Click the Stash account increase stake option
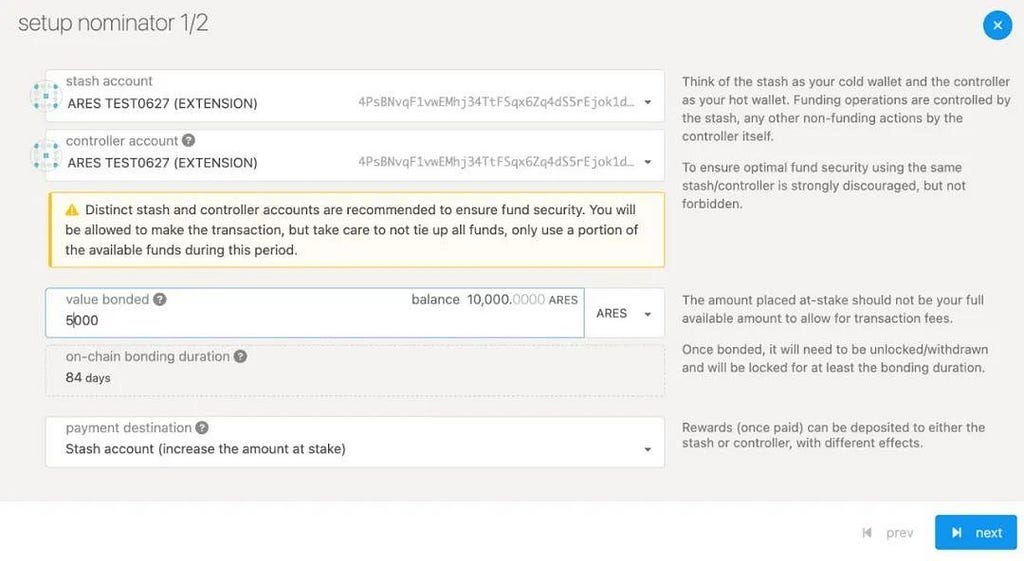1024x561 pixels. 206,449
